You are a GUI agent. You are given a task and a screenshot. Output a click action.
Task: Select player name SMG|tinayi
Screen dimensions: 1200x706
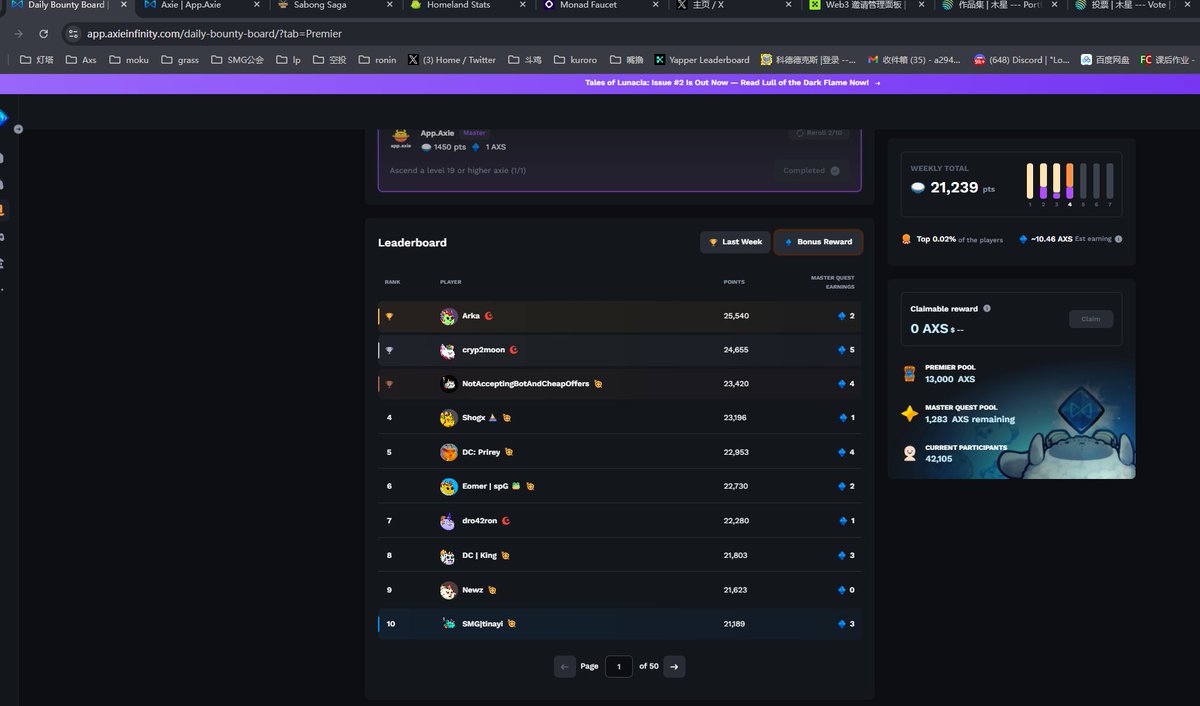coord(483,624)
